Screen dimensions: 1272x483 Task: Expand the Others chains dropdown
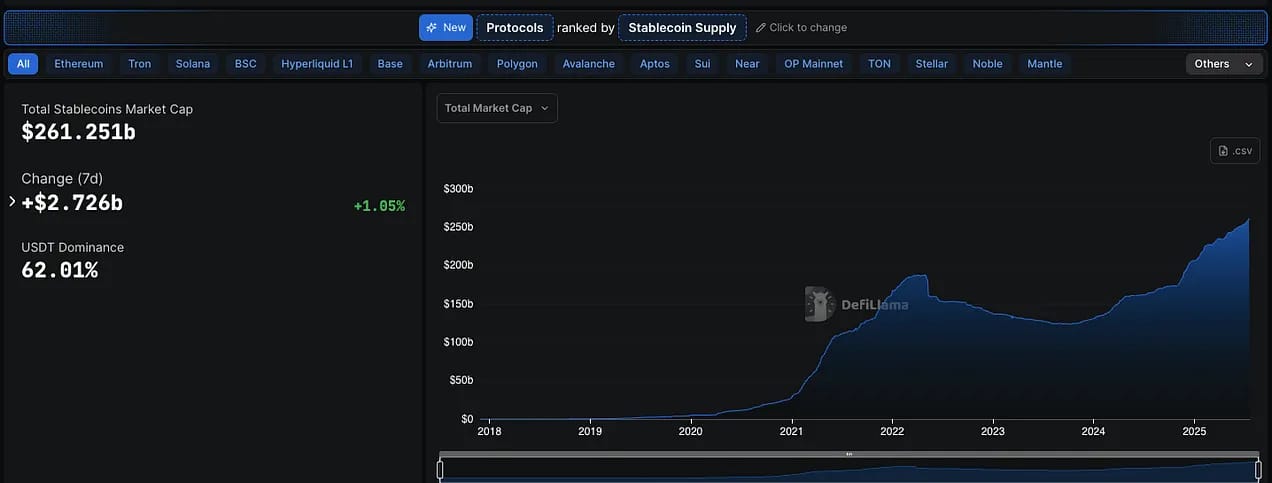1223,64
